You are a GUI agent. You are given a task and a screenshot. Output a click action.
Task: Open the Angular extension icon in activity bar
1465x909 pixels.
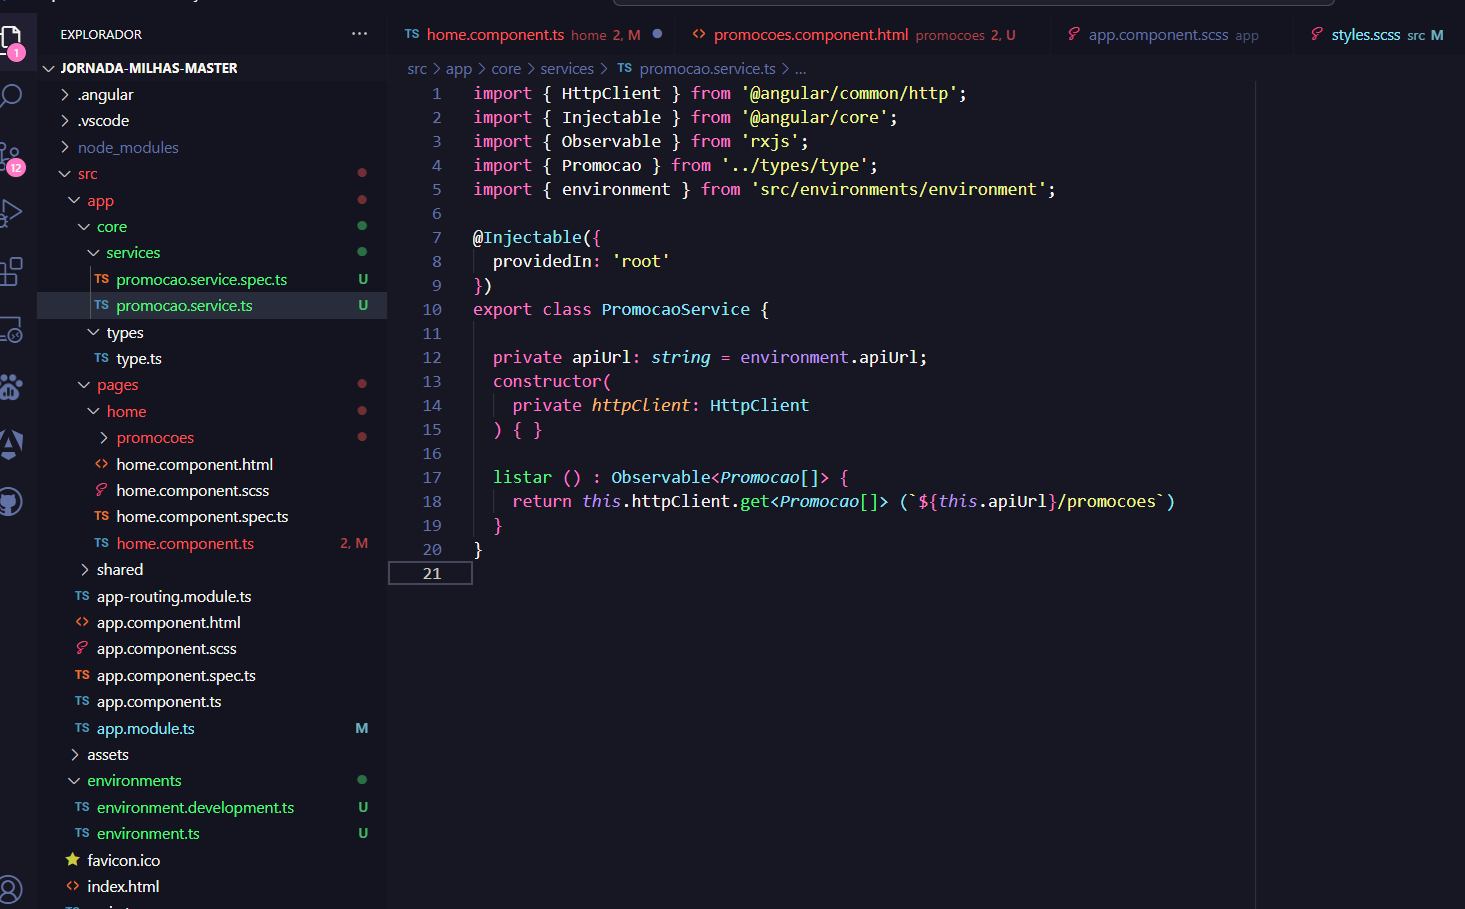(x=11, y=444)
